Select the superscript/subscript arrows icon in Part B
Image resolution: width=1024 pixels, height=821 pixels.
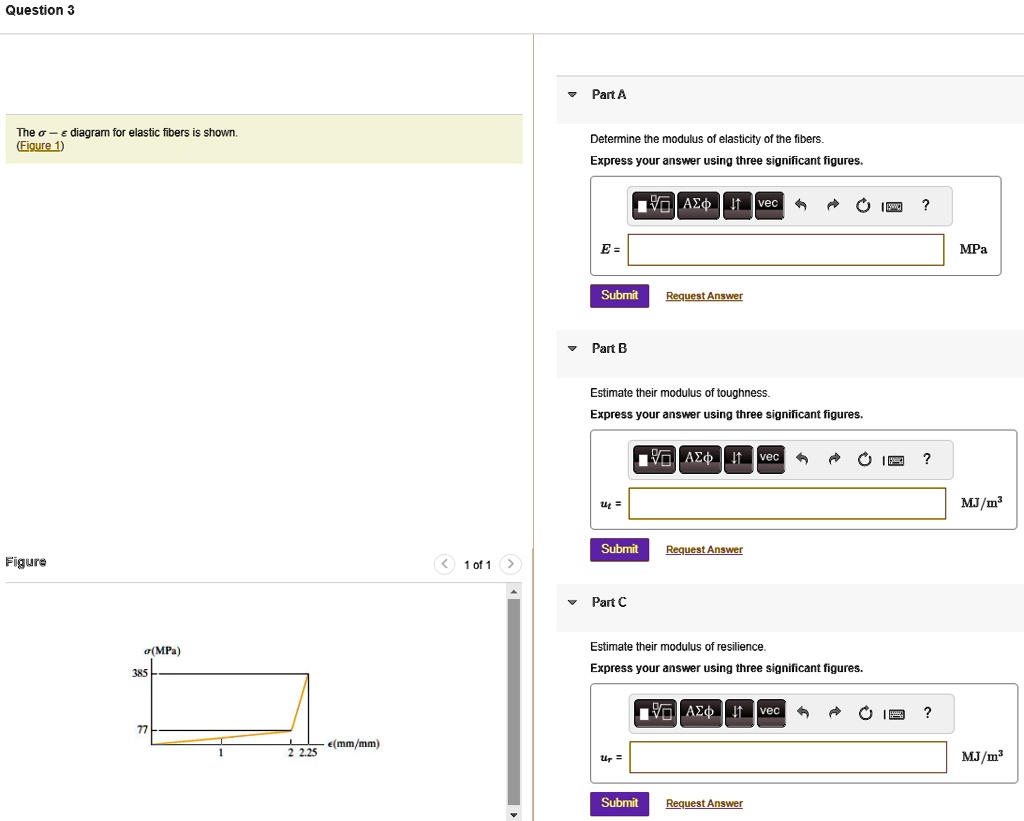[x=737, y=458]
